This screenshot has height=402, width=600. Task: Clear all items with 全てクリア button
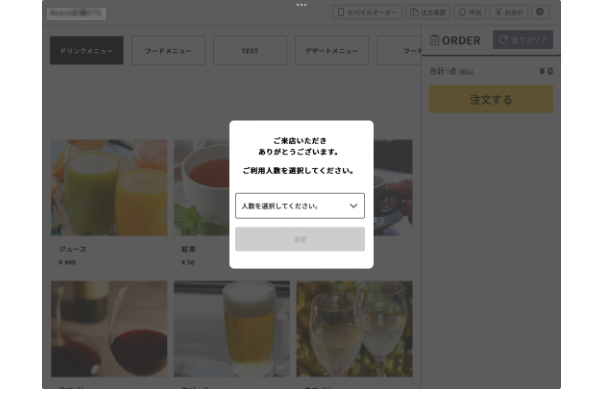coord(522,40)
